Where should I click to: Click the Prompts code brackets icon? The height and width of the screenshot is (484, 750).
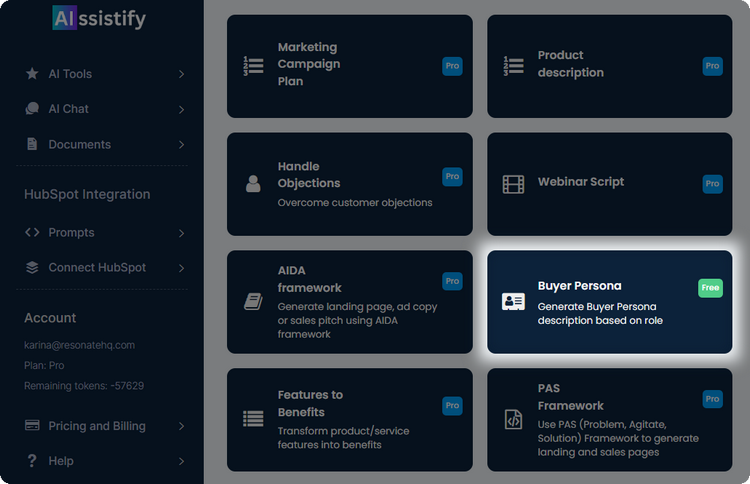click(x=32, y=233)
